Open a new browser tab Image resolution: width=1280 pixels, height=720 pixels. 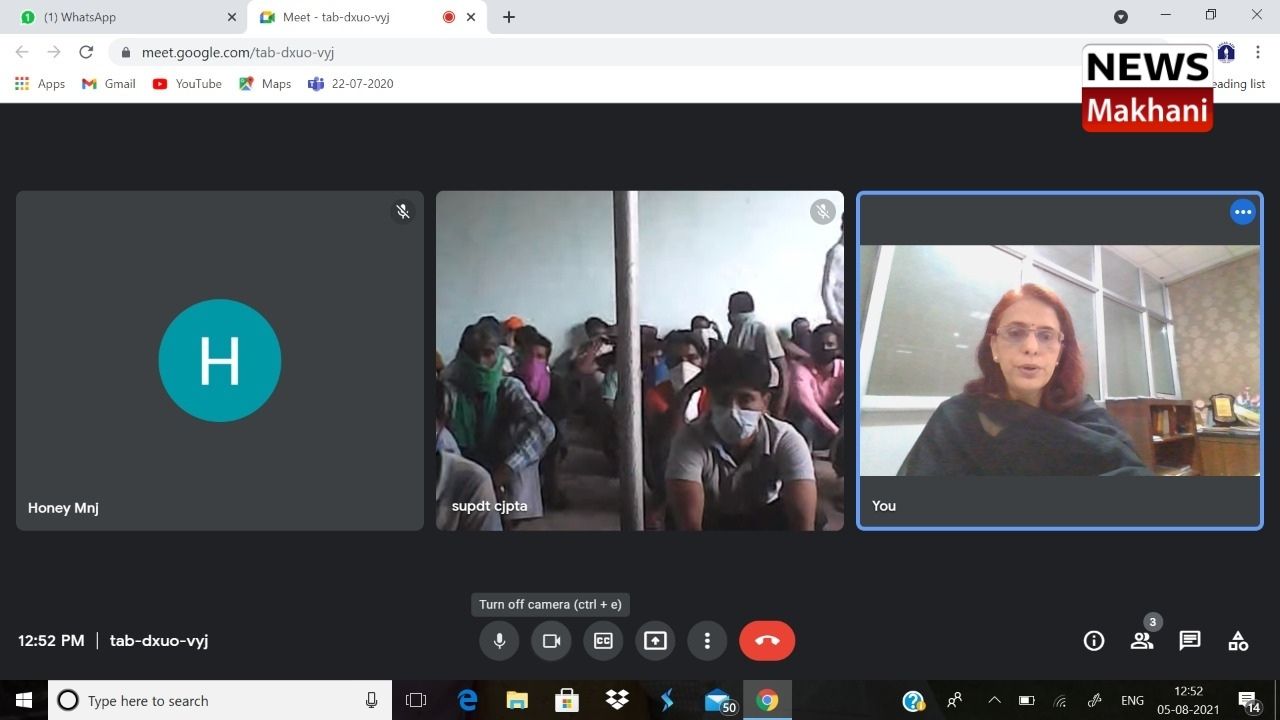point(509,17)
